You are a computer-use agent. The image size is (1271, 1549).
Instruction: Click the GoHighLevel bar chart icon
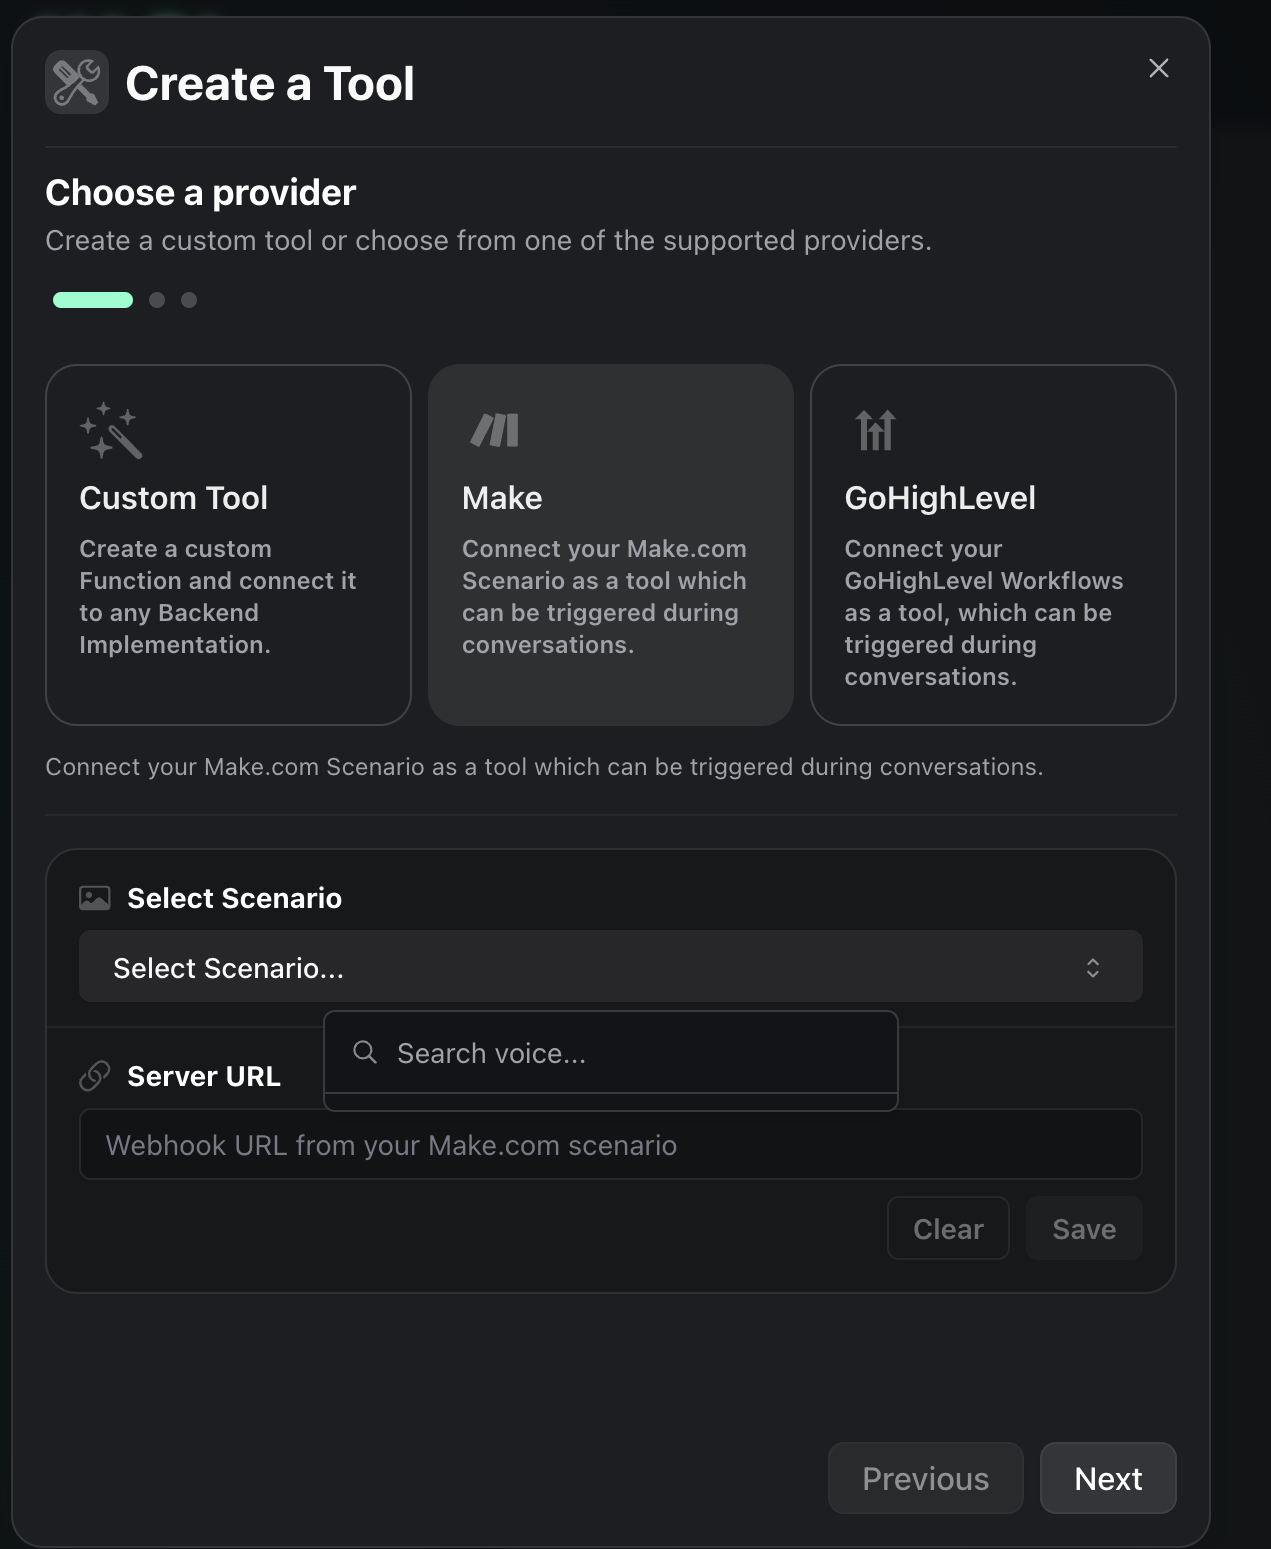[874, 429]
